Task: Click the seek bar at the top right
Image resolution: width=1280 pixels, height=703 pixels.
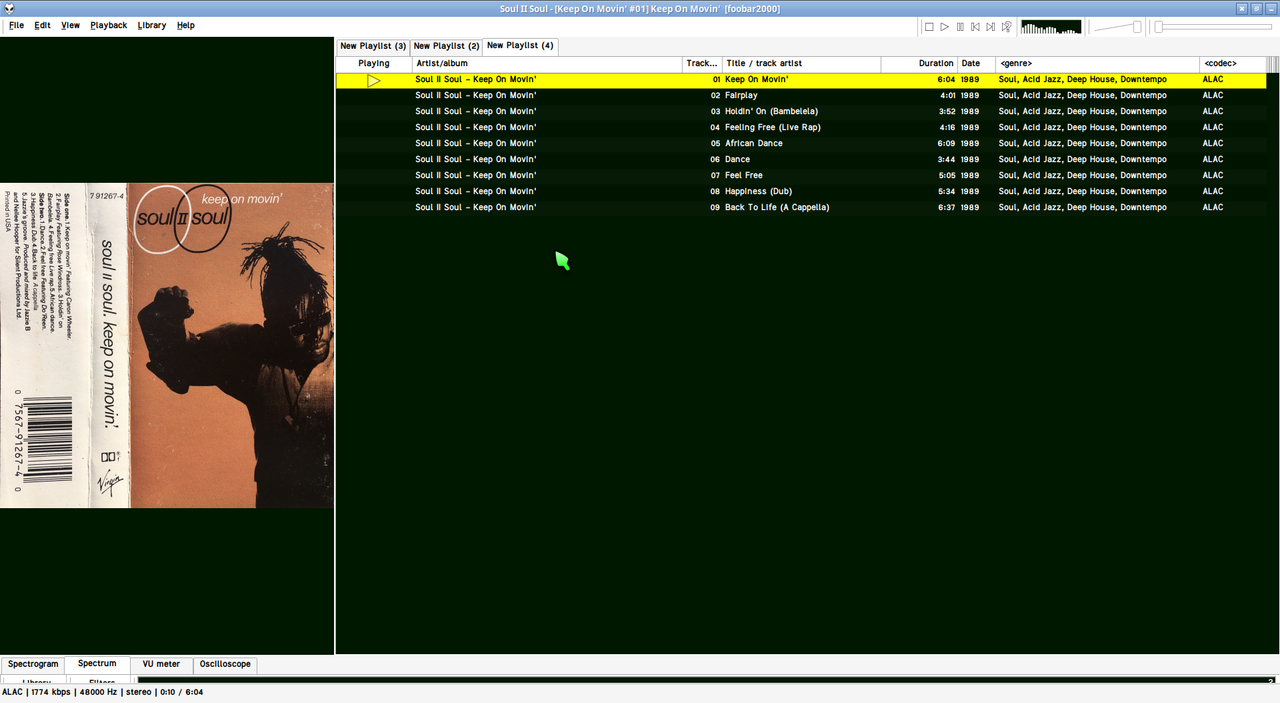Action: 1215,27
